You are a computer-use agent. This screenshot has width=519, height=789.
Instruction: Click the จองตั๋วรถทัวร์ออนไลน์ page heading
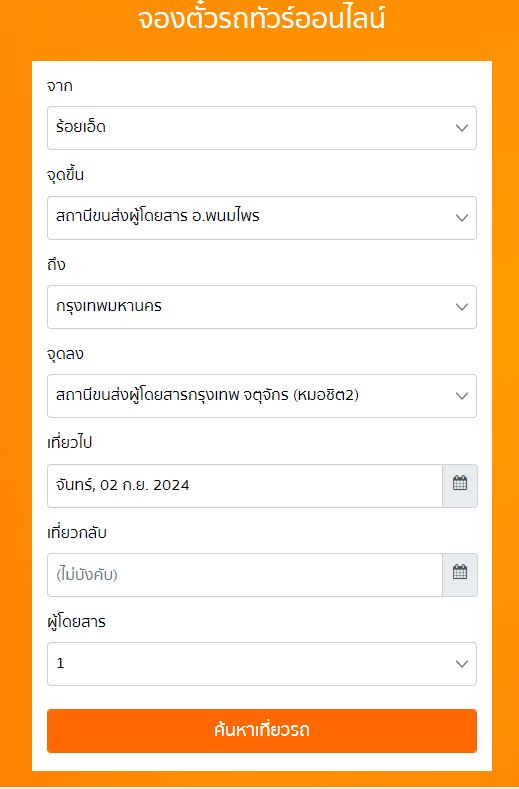click(x=262, y=18)
